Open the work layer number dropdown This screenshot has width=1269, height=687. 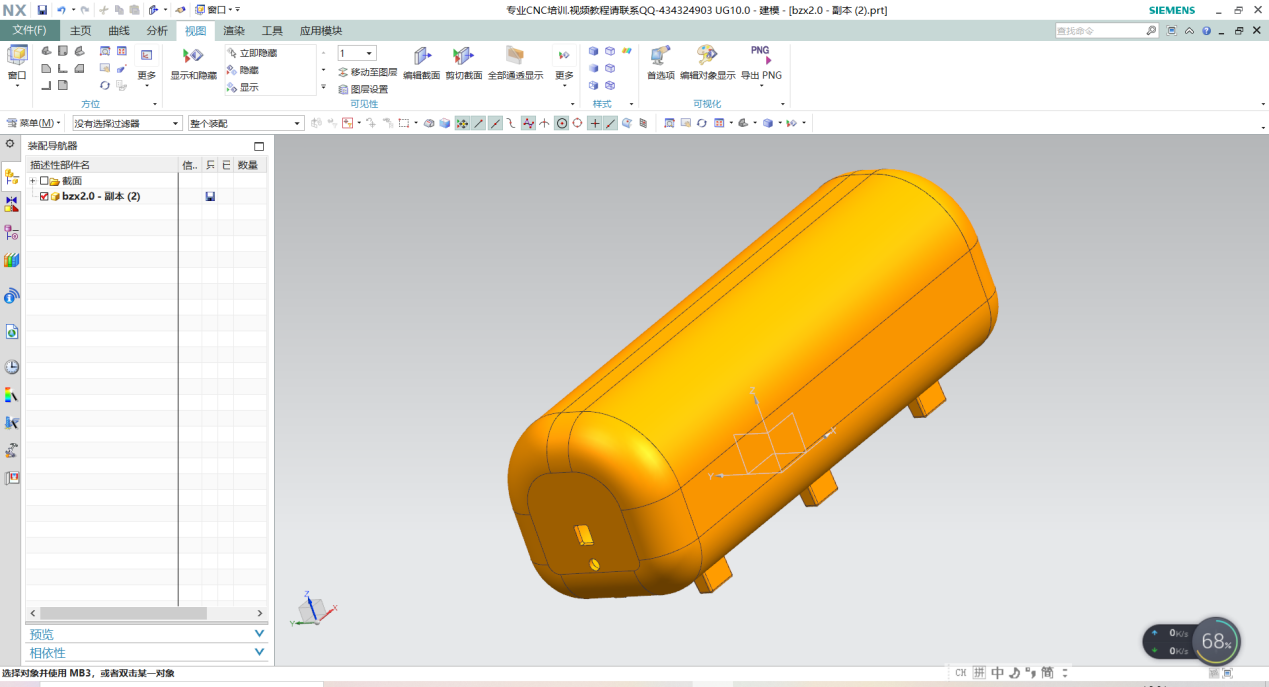coord(357,53)
